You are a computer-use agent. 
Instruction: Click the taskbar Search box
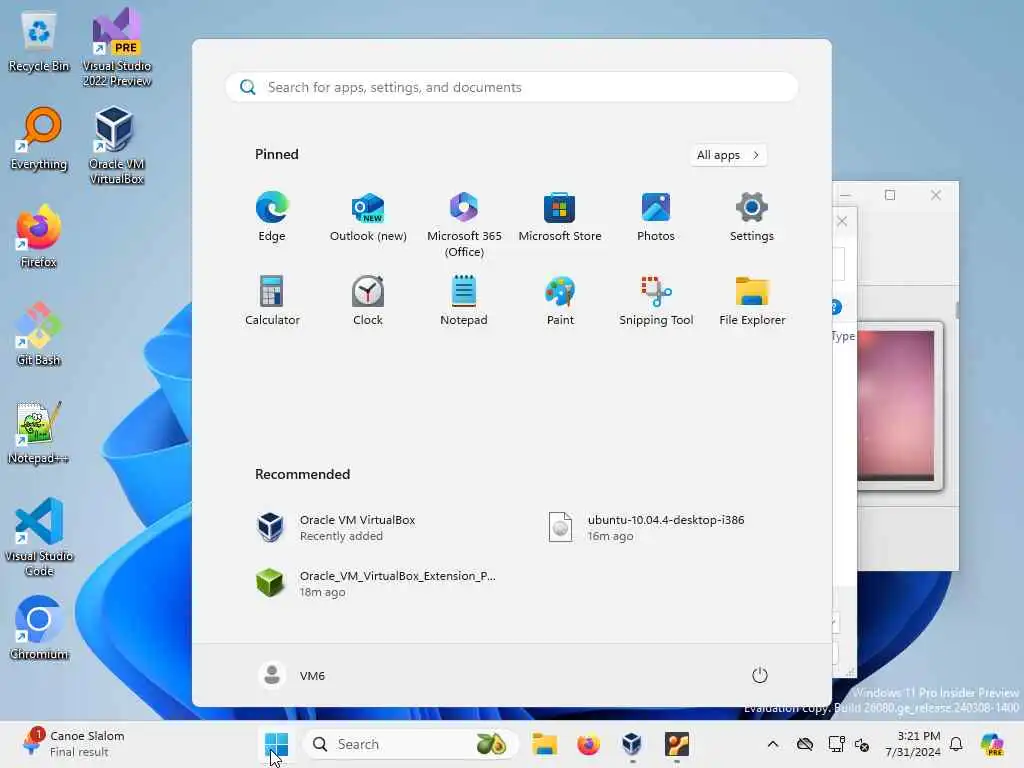410,744
